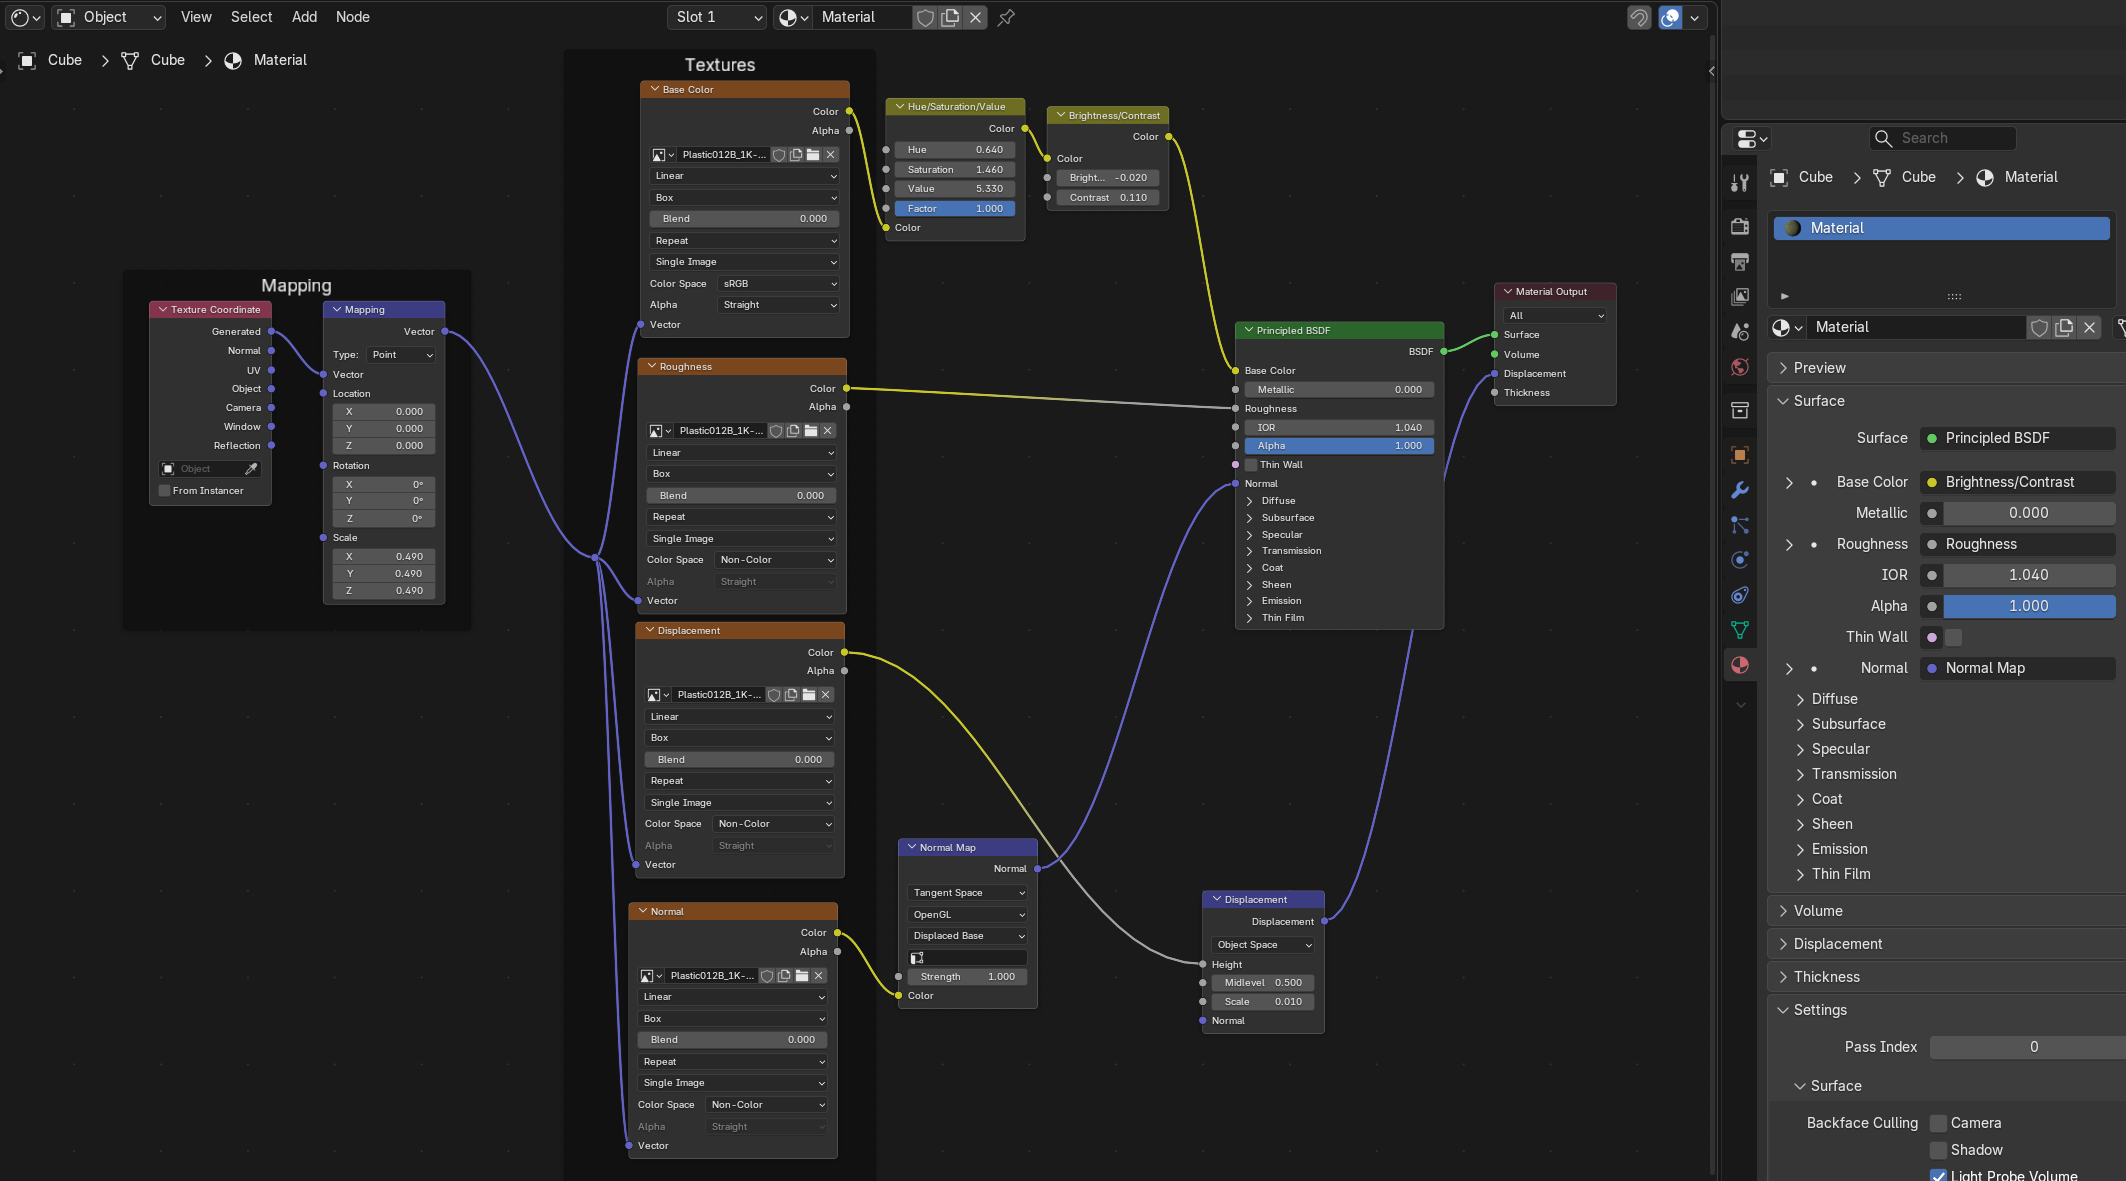The image size is (2126, 1181).
Task: Unlink material with X in node editor header
Action: (975, 17)
